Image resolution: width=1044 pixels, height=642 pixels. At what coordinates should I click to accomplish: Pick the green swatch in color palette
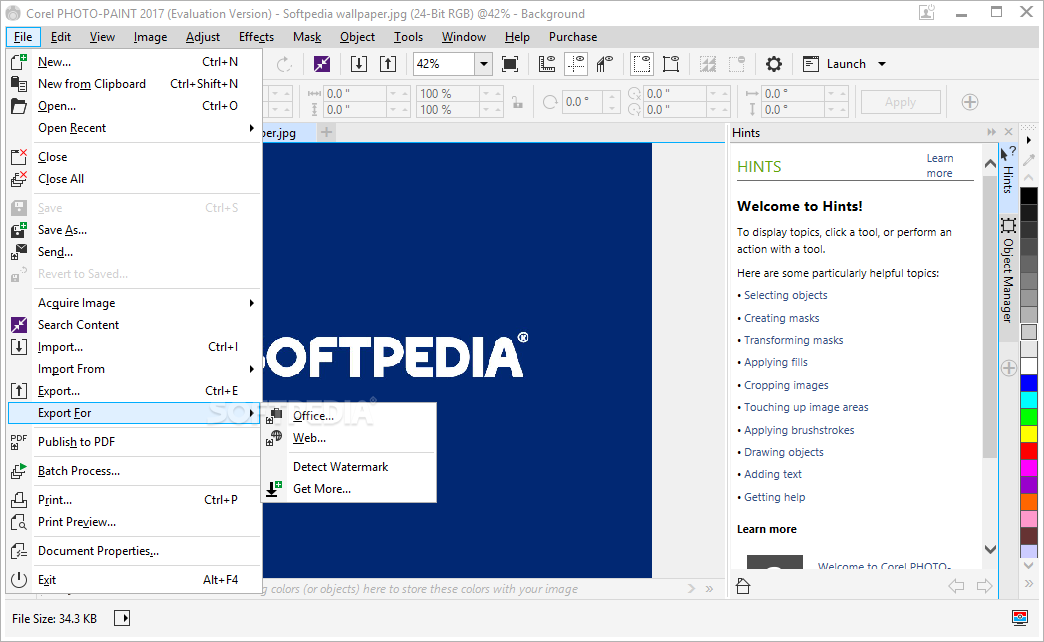point(1029,417)
